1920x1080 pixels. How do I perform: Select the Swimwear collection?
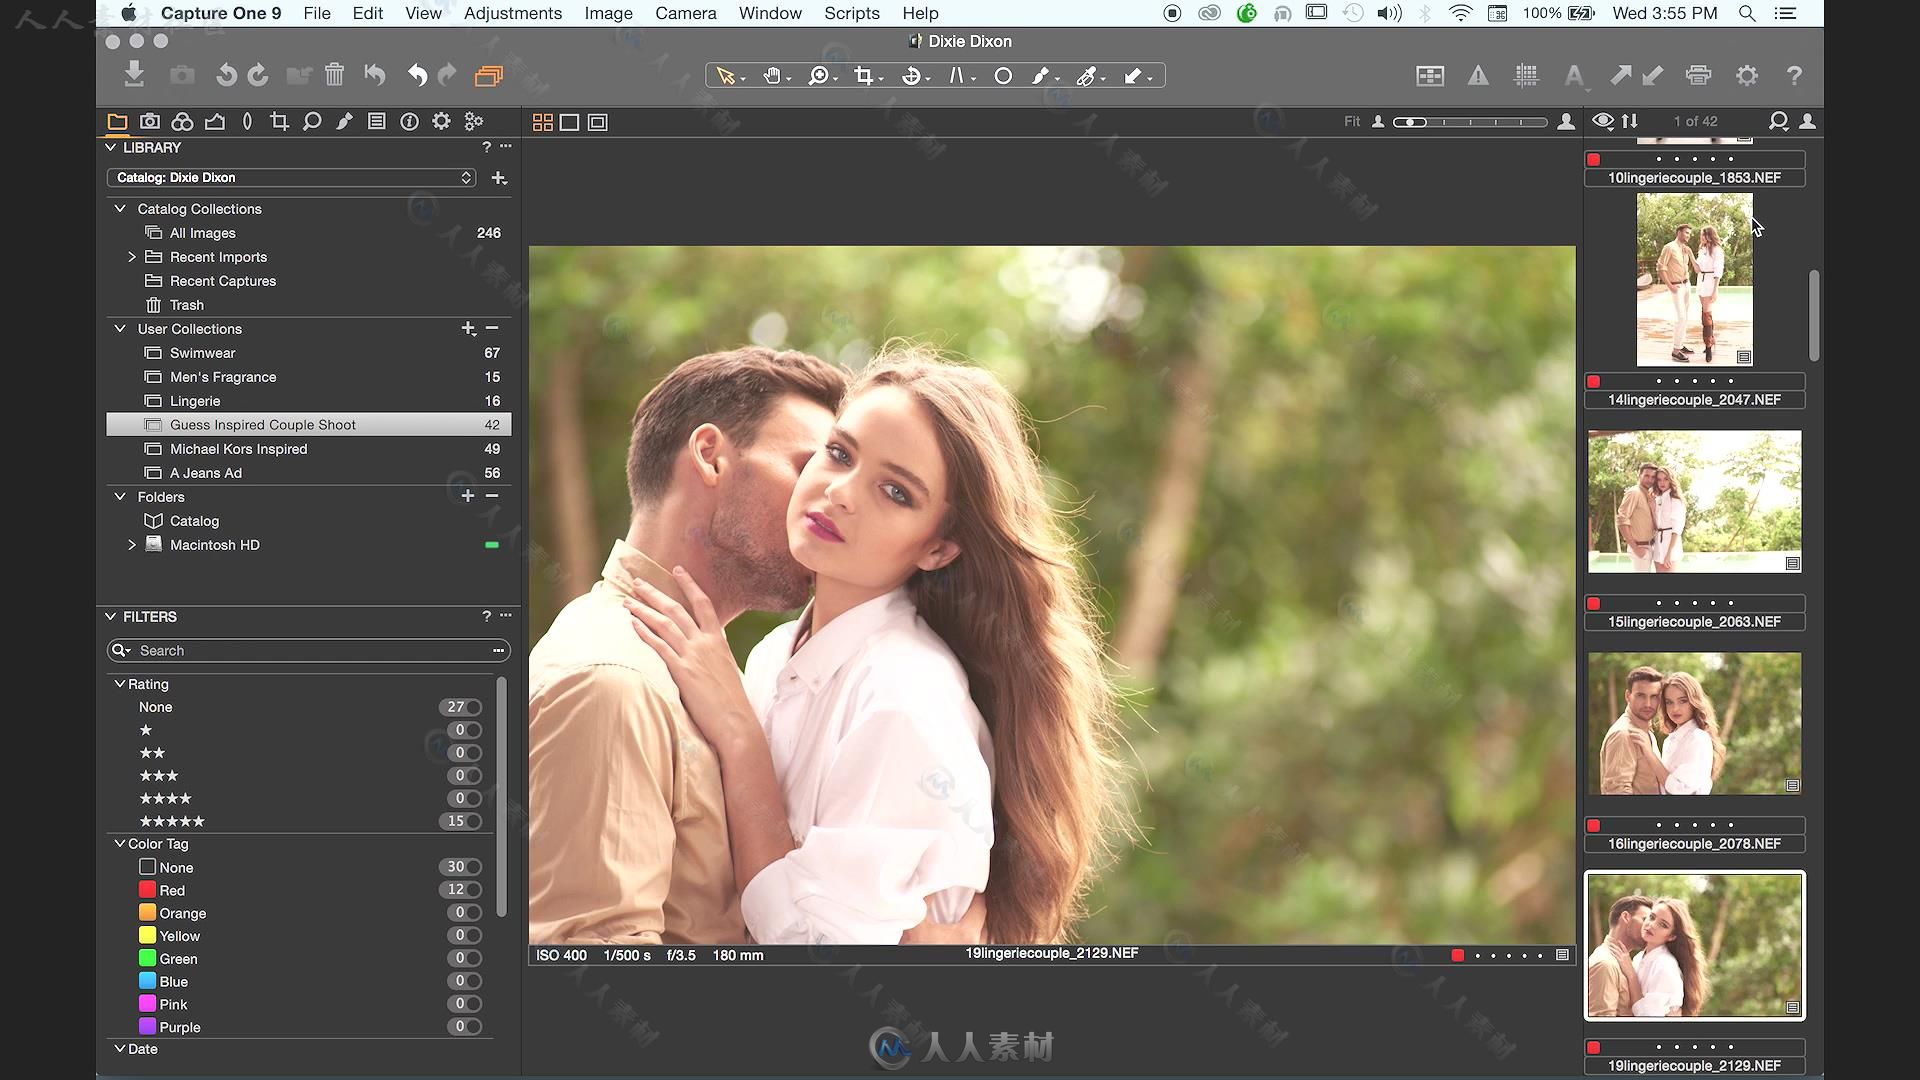(309, 353)
